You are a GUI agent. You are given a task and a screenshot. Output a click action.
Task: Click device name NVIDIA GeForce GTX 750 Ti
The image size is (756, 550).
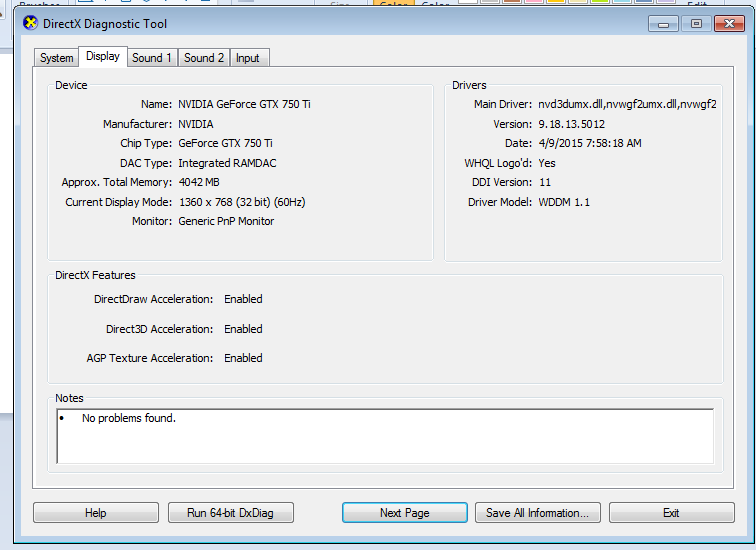click(244, 104)
